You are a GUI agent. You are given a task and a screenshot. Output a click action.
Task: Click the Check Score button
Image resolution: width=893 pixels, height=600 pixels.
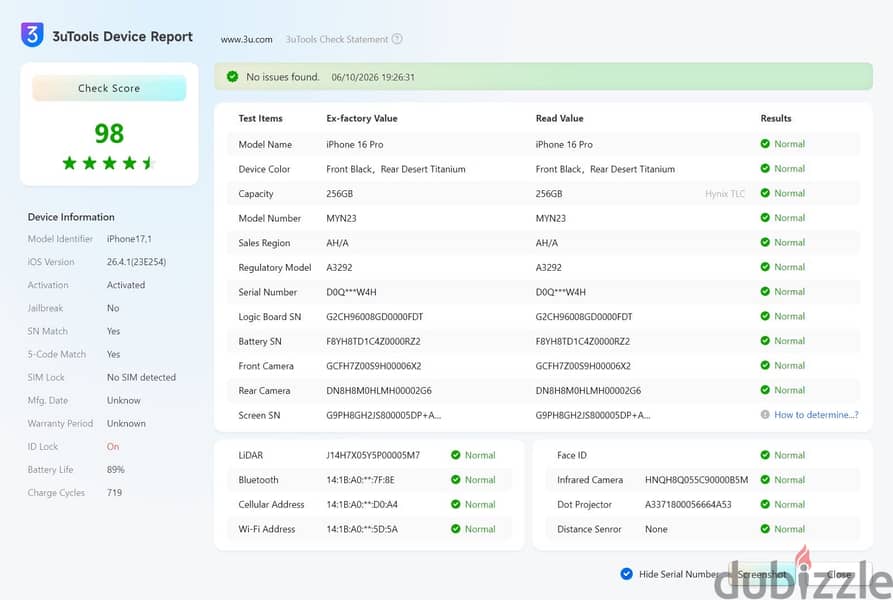109,88
